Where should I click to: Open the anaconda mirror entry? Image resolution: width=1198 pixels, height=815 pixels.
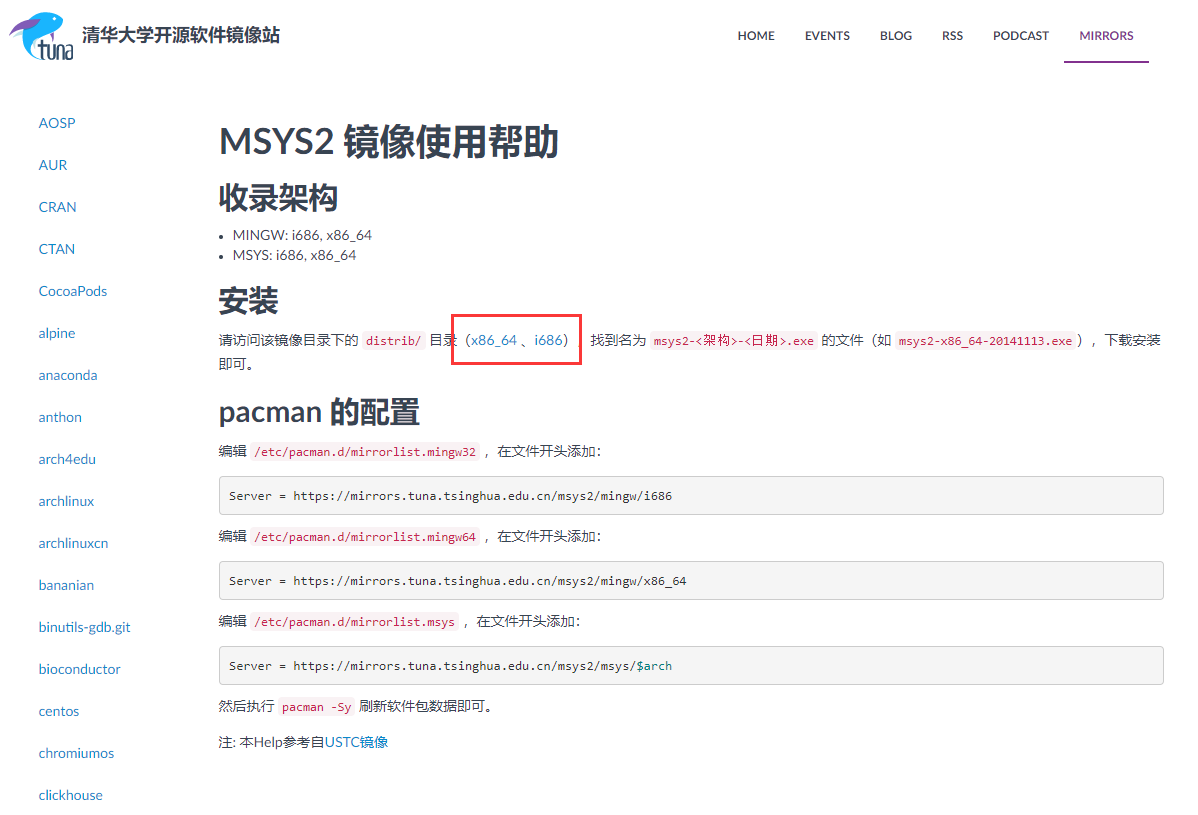[67, 374]
